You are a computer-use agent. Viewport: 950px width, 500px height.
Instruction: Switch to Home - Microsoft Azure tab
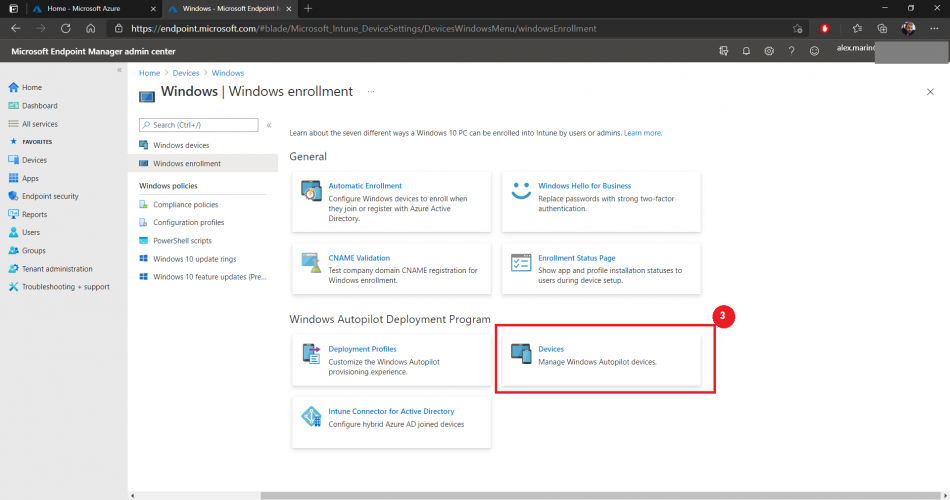[x=95, y=8]
